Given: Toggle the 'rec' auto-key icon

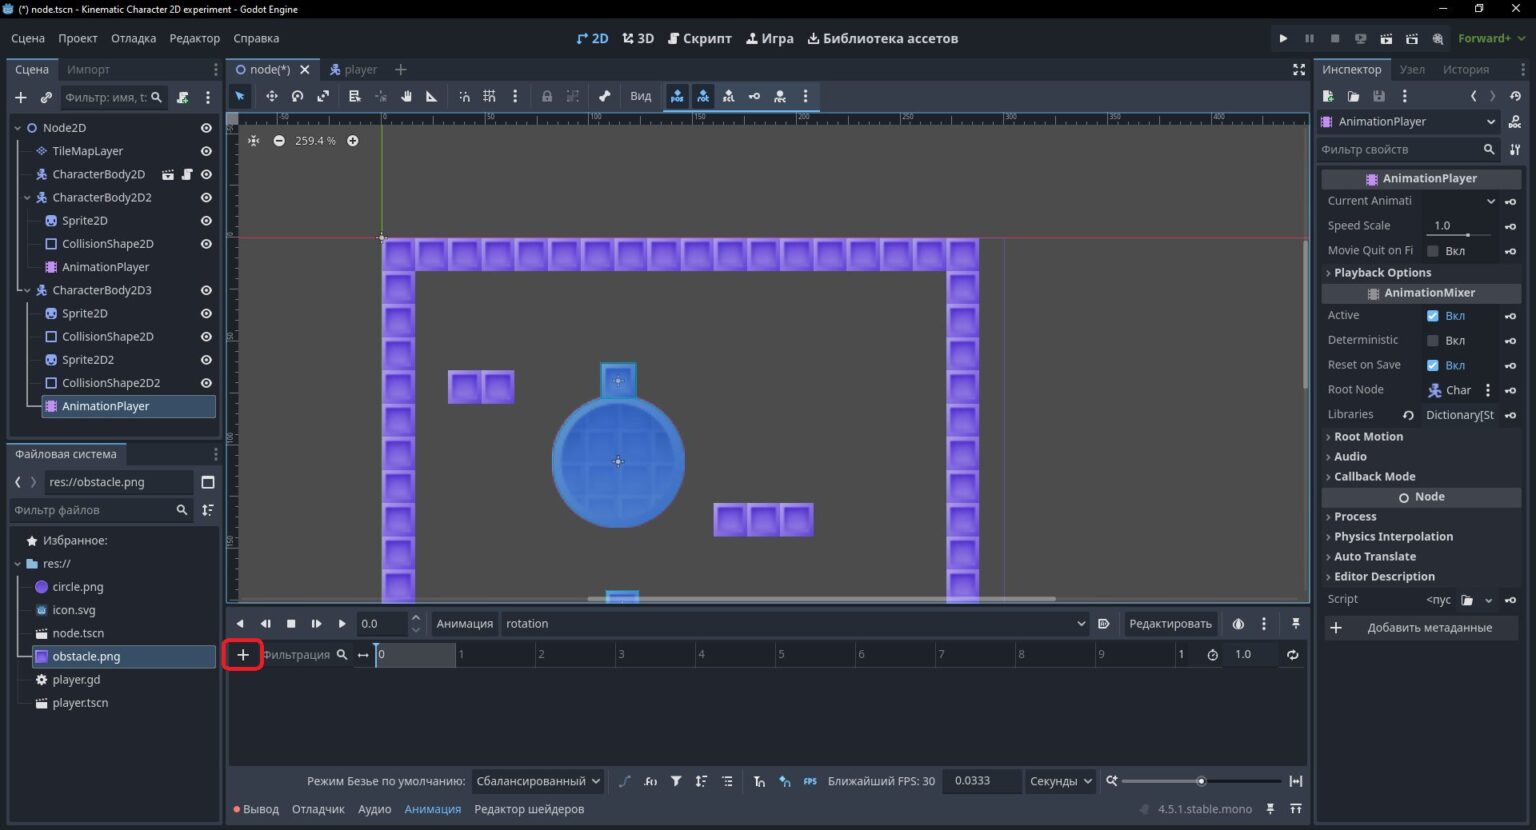Looking at the screenshot, I should point(780,96).
